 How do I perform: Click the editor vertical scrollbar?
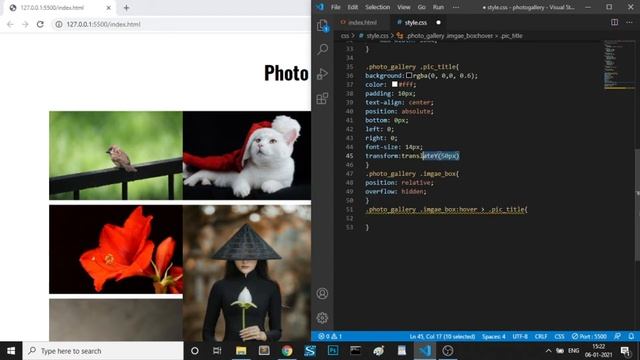click(x=638, y=204)
